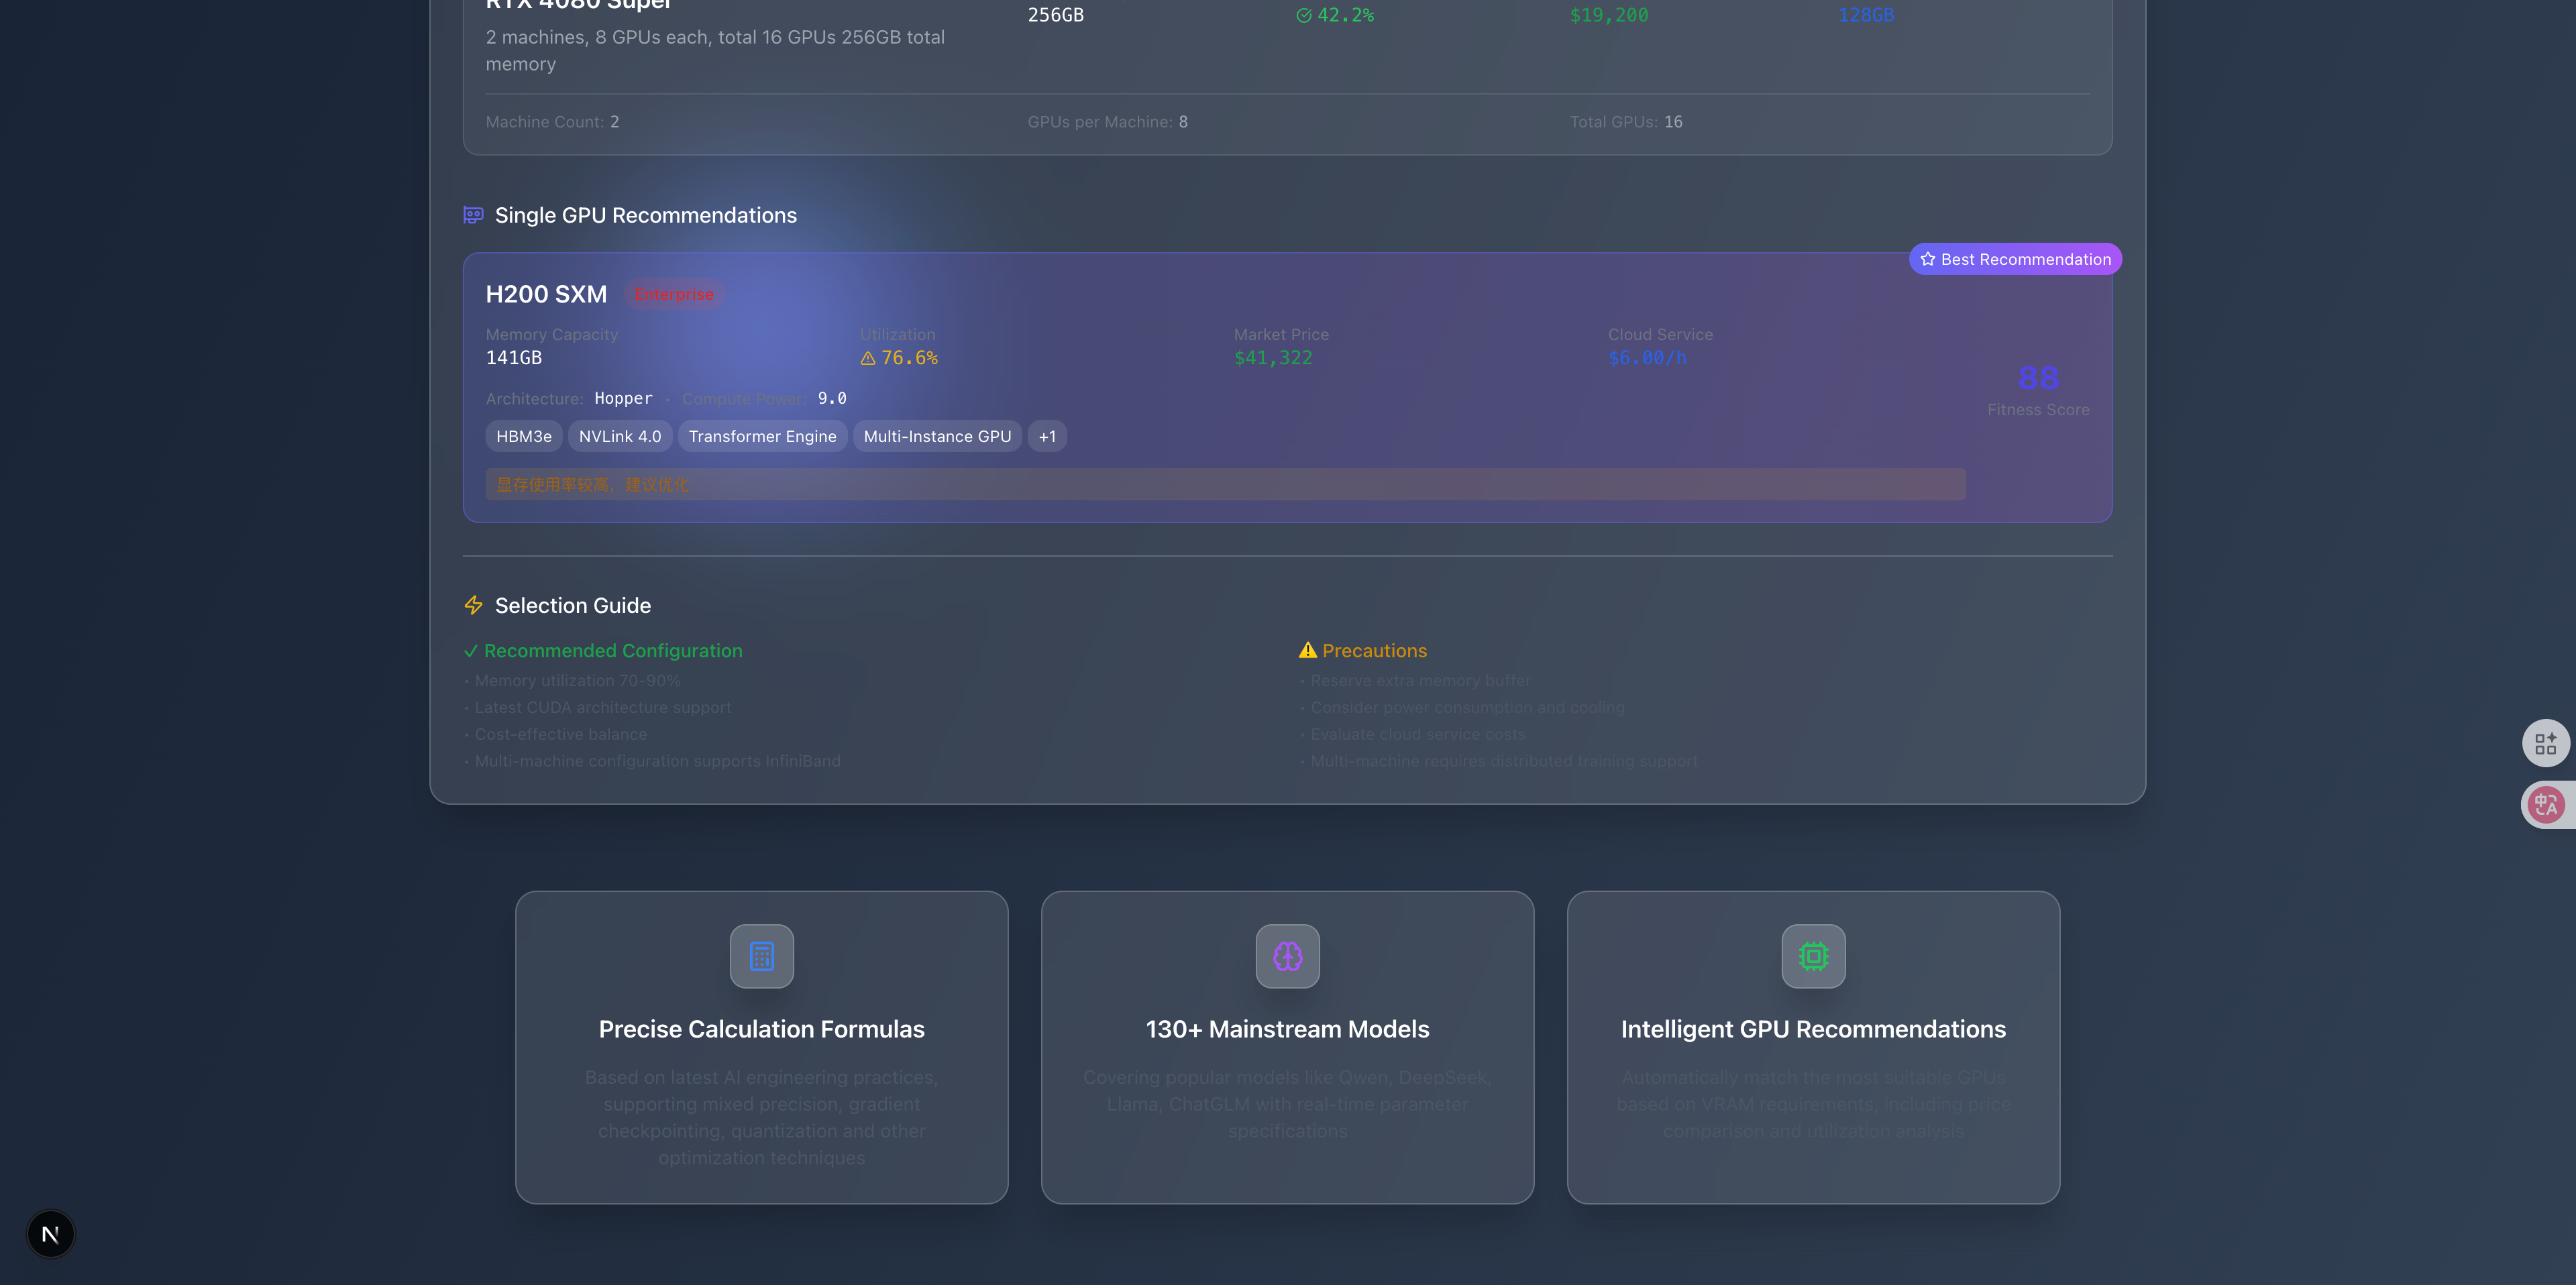Click the 141GB memory capacity value

click(514, 358)
